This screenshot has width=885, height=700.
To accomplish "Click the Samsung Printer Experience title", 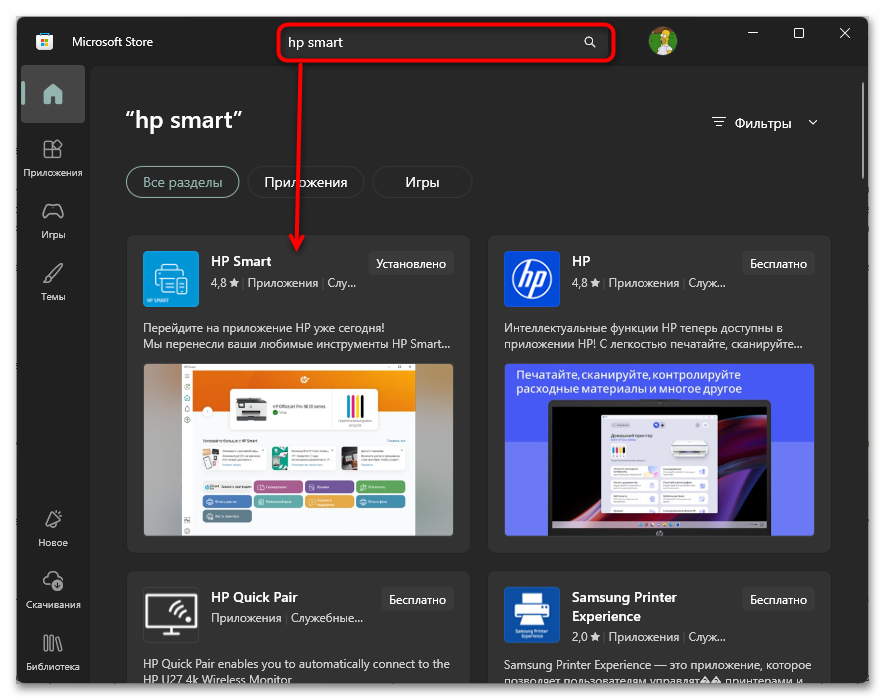I will pos(624,607).
